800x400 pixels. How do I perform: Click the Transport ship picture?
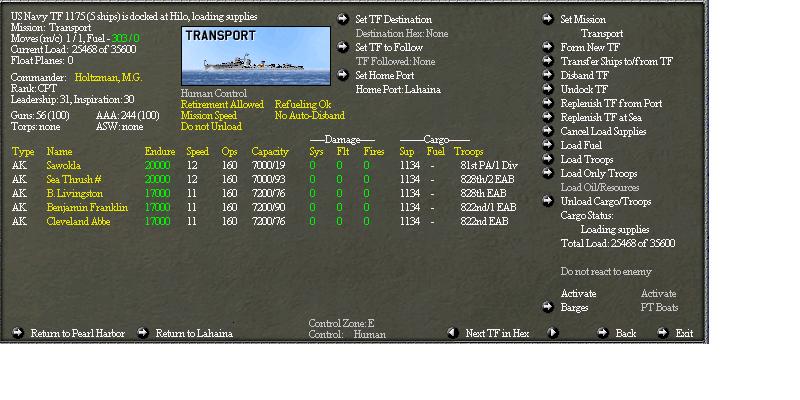coord(256,56)
